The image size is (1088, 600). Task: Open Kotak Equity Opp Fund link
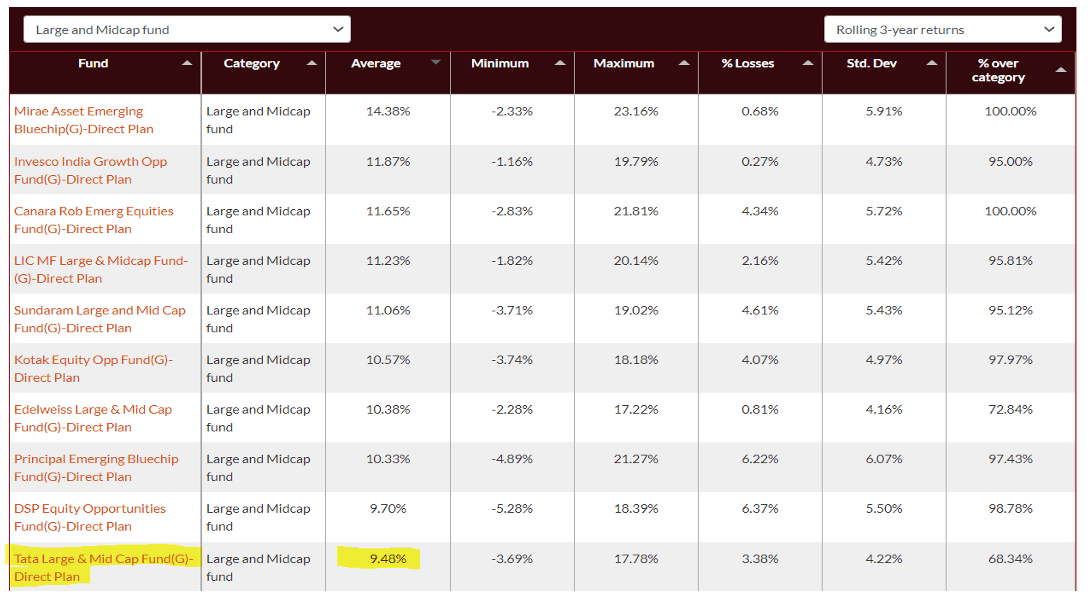click(x=93, y=368)
